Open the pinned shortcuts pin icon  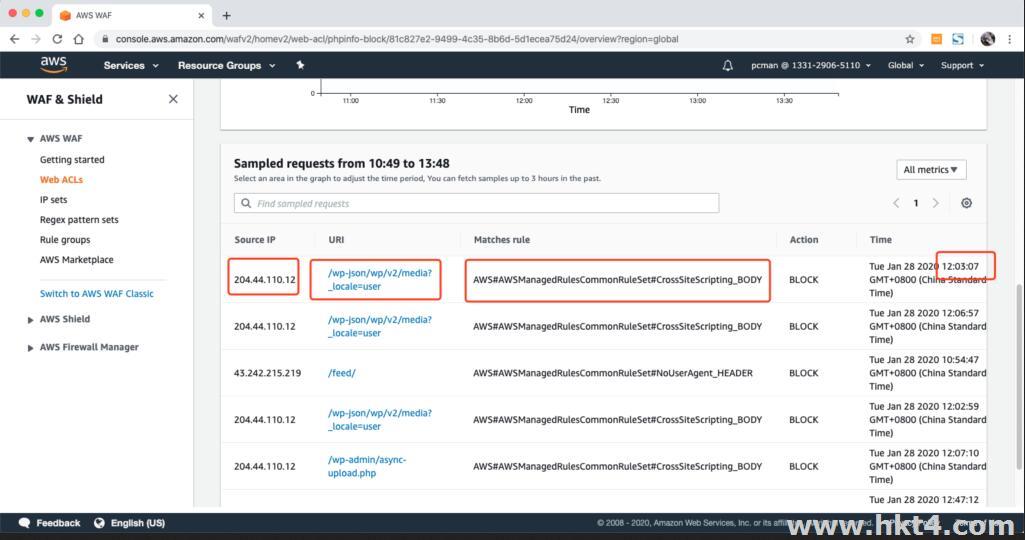click(300, 65)
